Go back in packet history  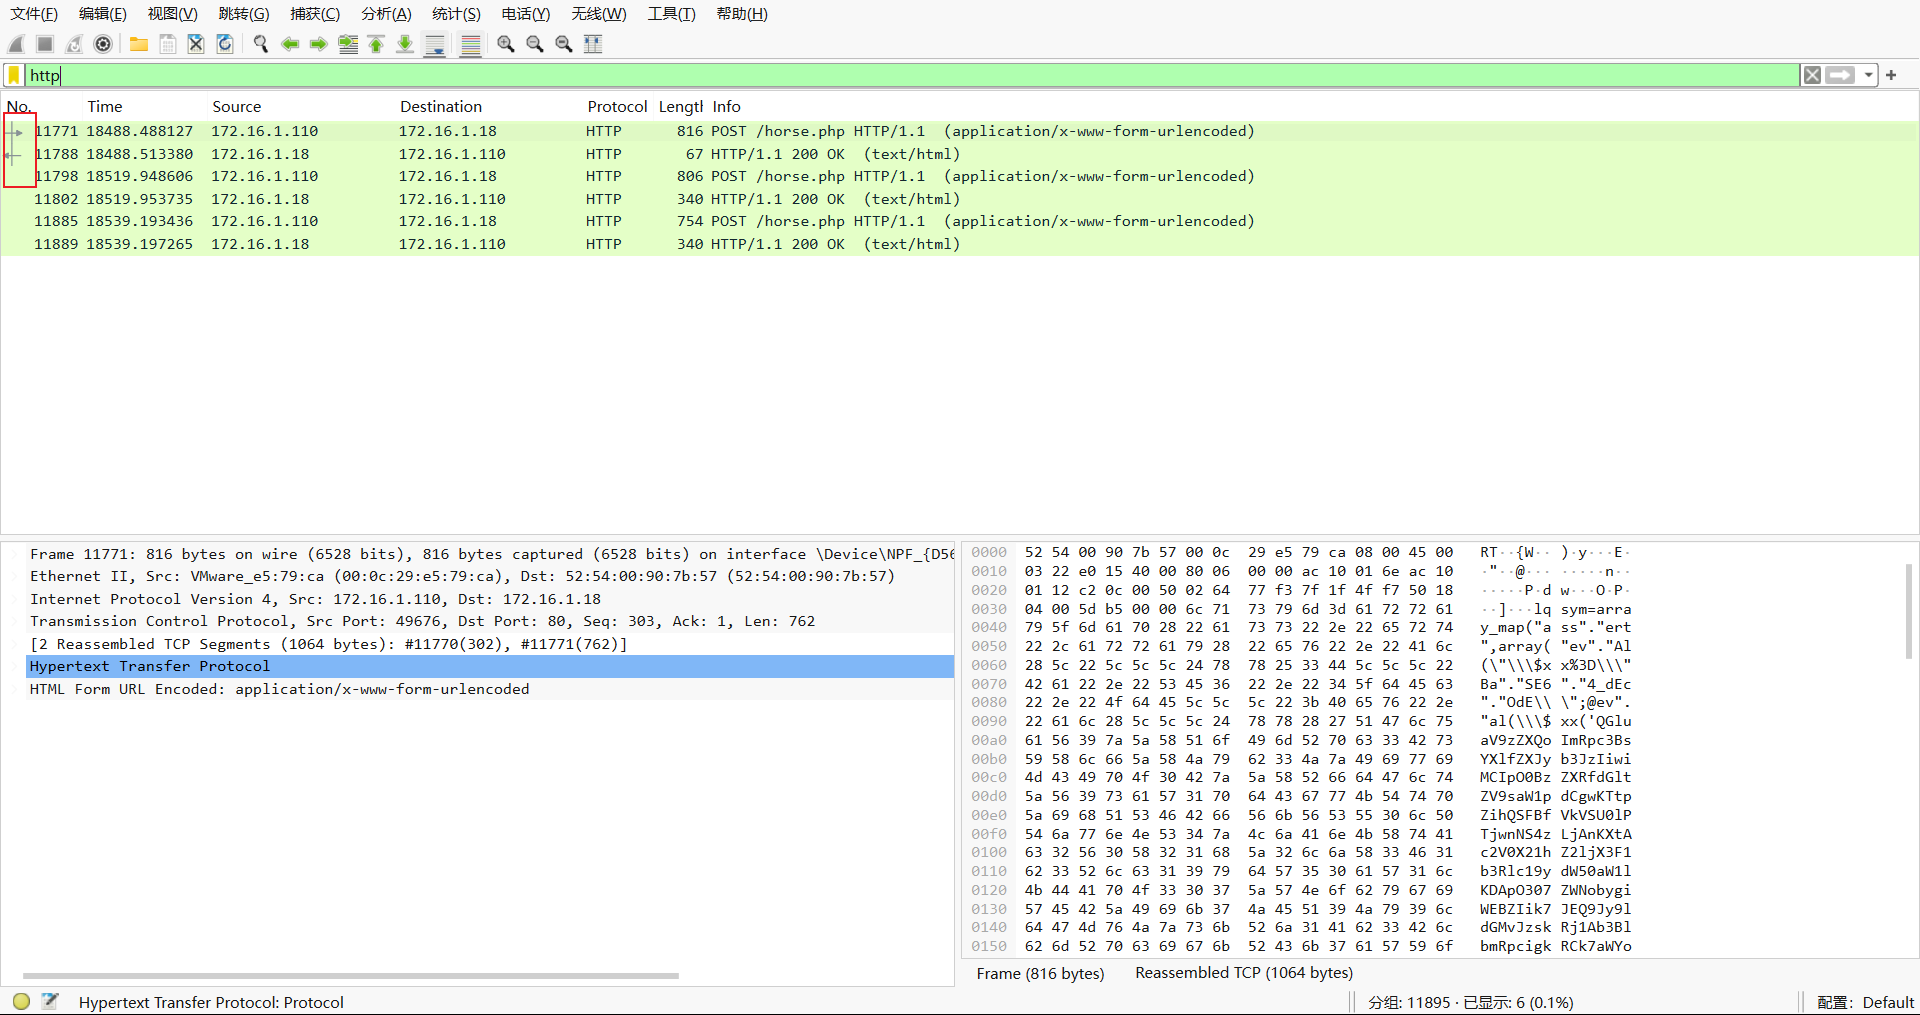[290, 44]
